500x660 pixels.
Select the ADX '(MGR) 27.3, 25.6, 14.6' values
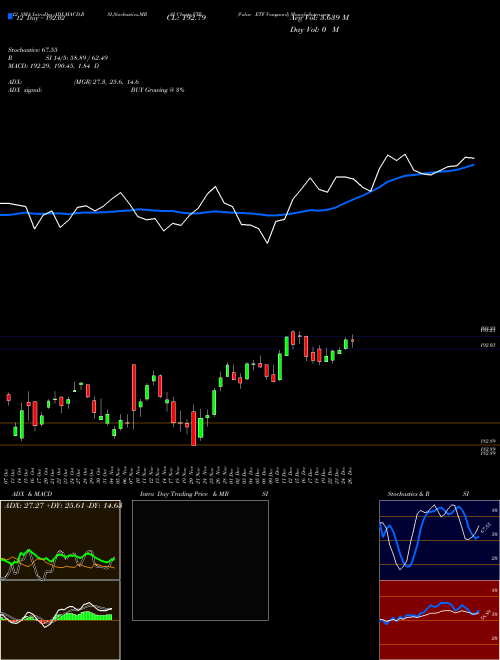pos(106,82)
